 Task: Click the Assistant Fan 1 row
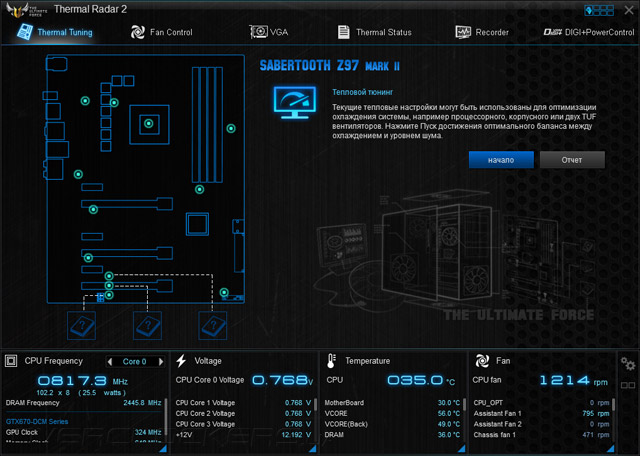tap(541, 414)
